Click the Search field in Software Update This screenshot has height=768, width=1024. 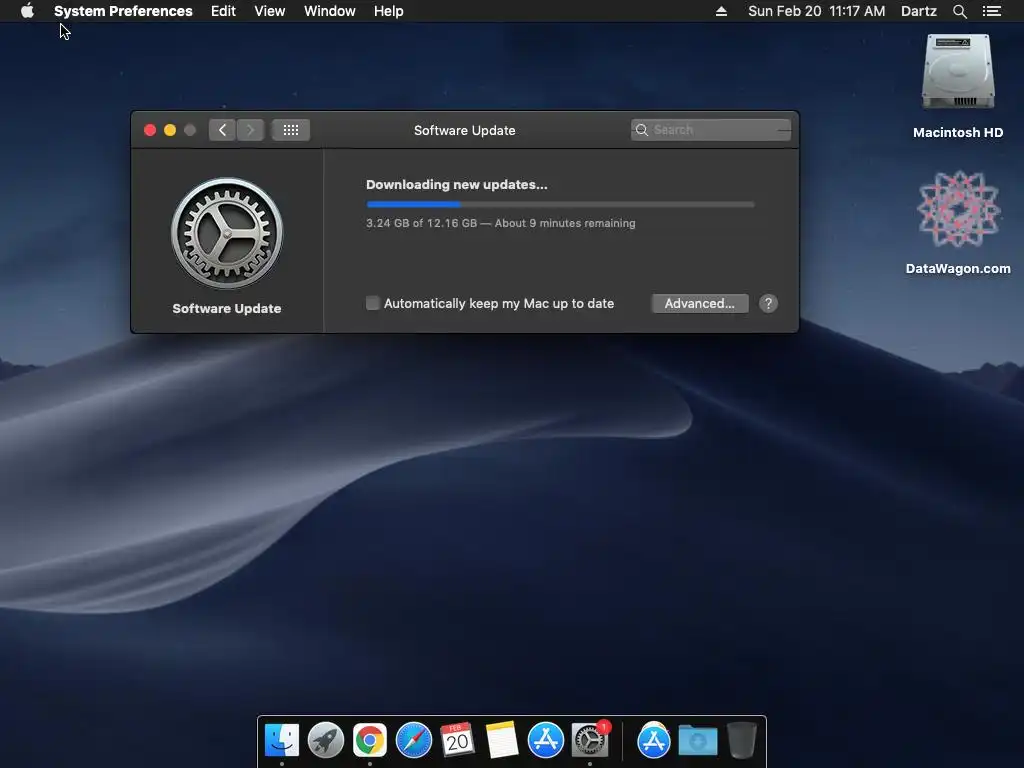pyautogui.click(x=711, y=130)
